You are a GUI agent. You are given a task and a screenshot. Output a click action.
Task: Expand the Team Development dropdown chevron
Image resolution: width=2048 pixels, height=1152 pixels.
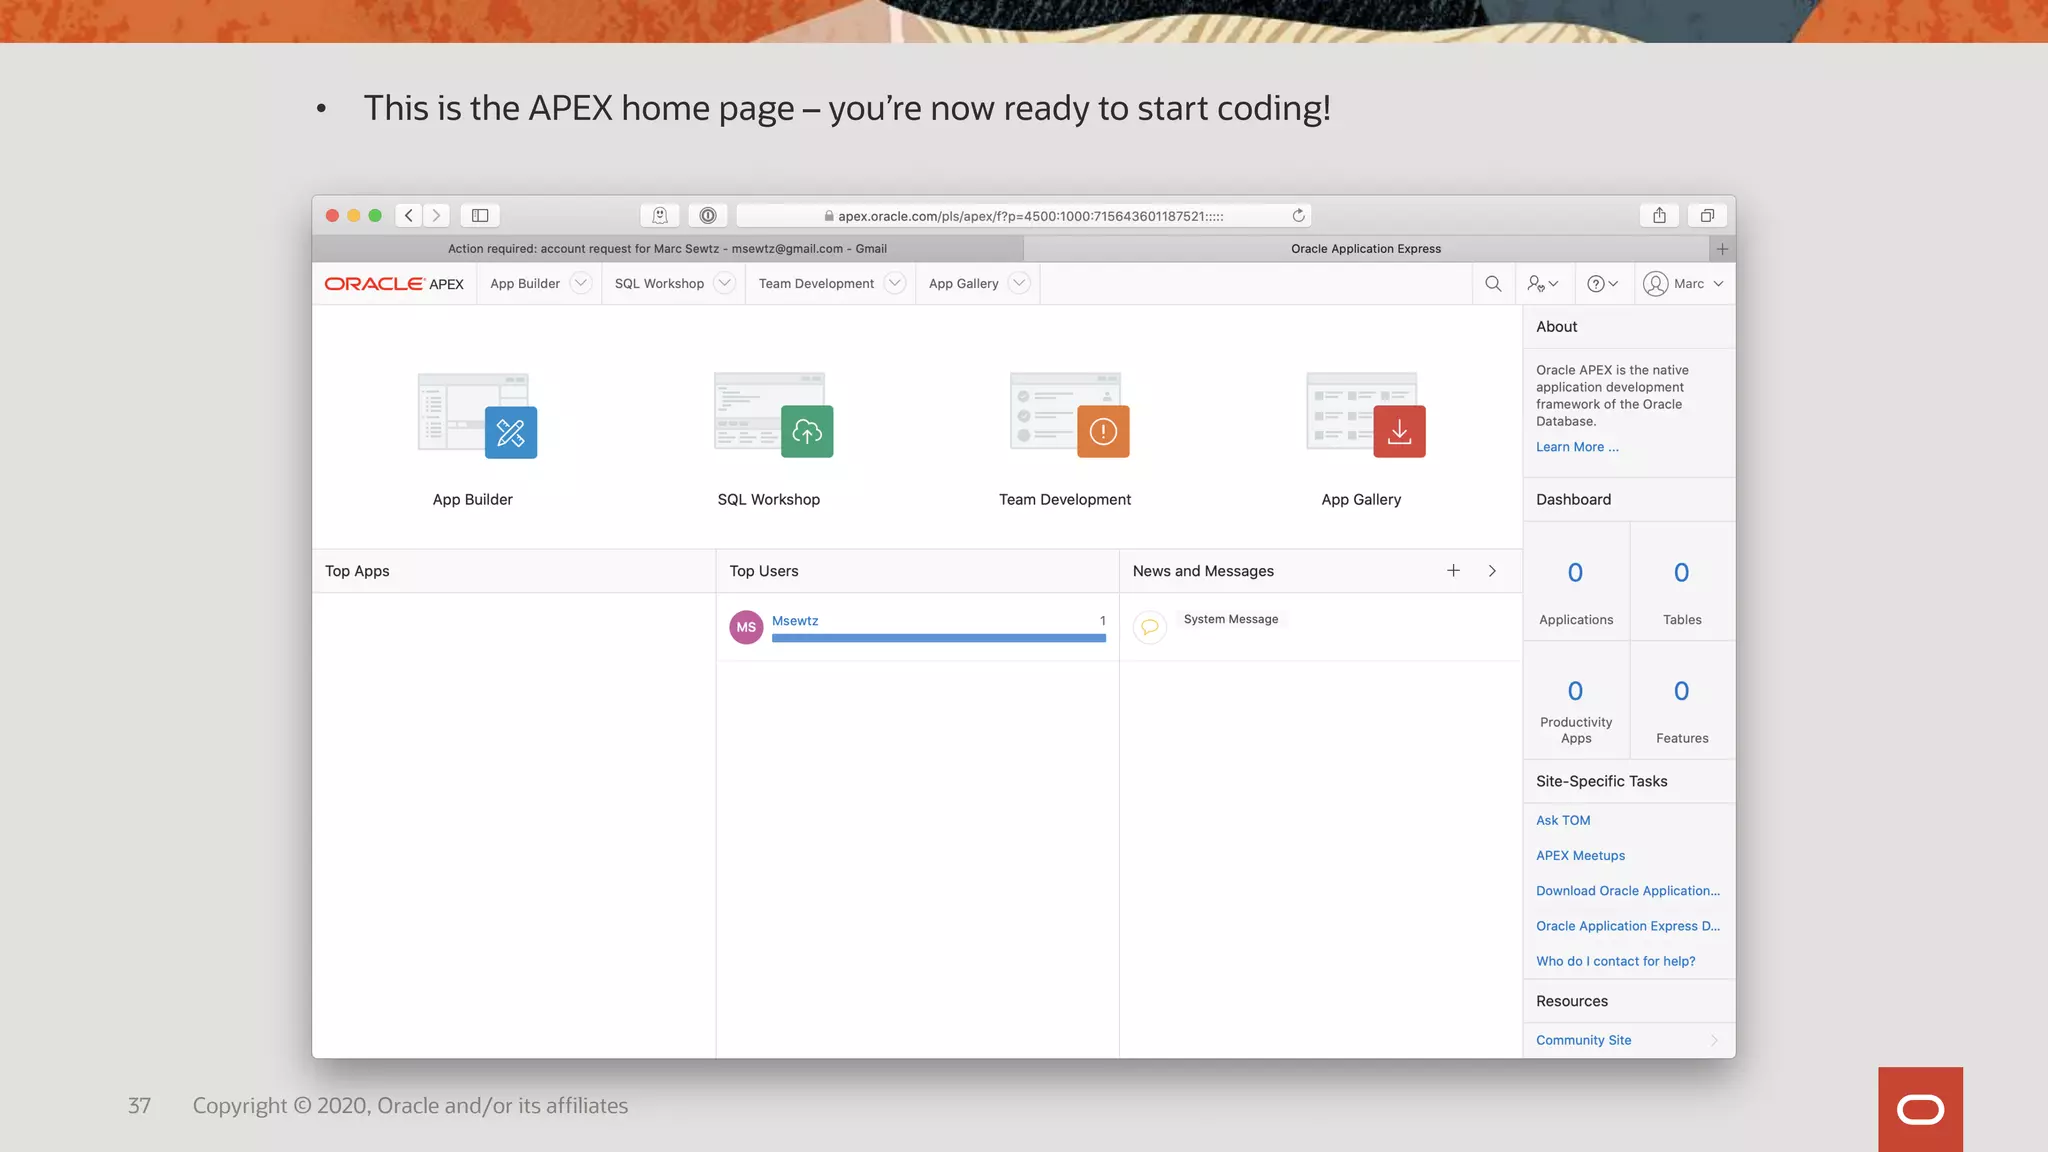pyautogui.click(x=895, y=283)
